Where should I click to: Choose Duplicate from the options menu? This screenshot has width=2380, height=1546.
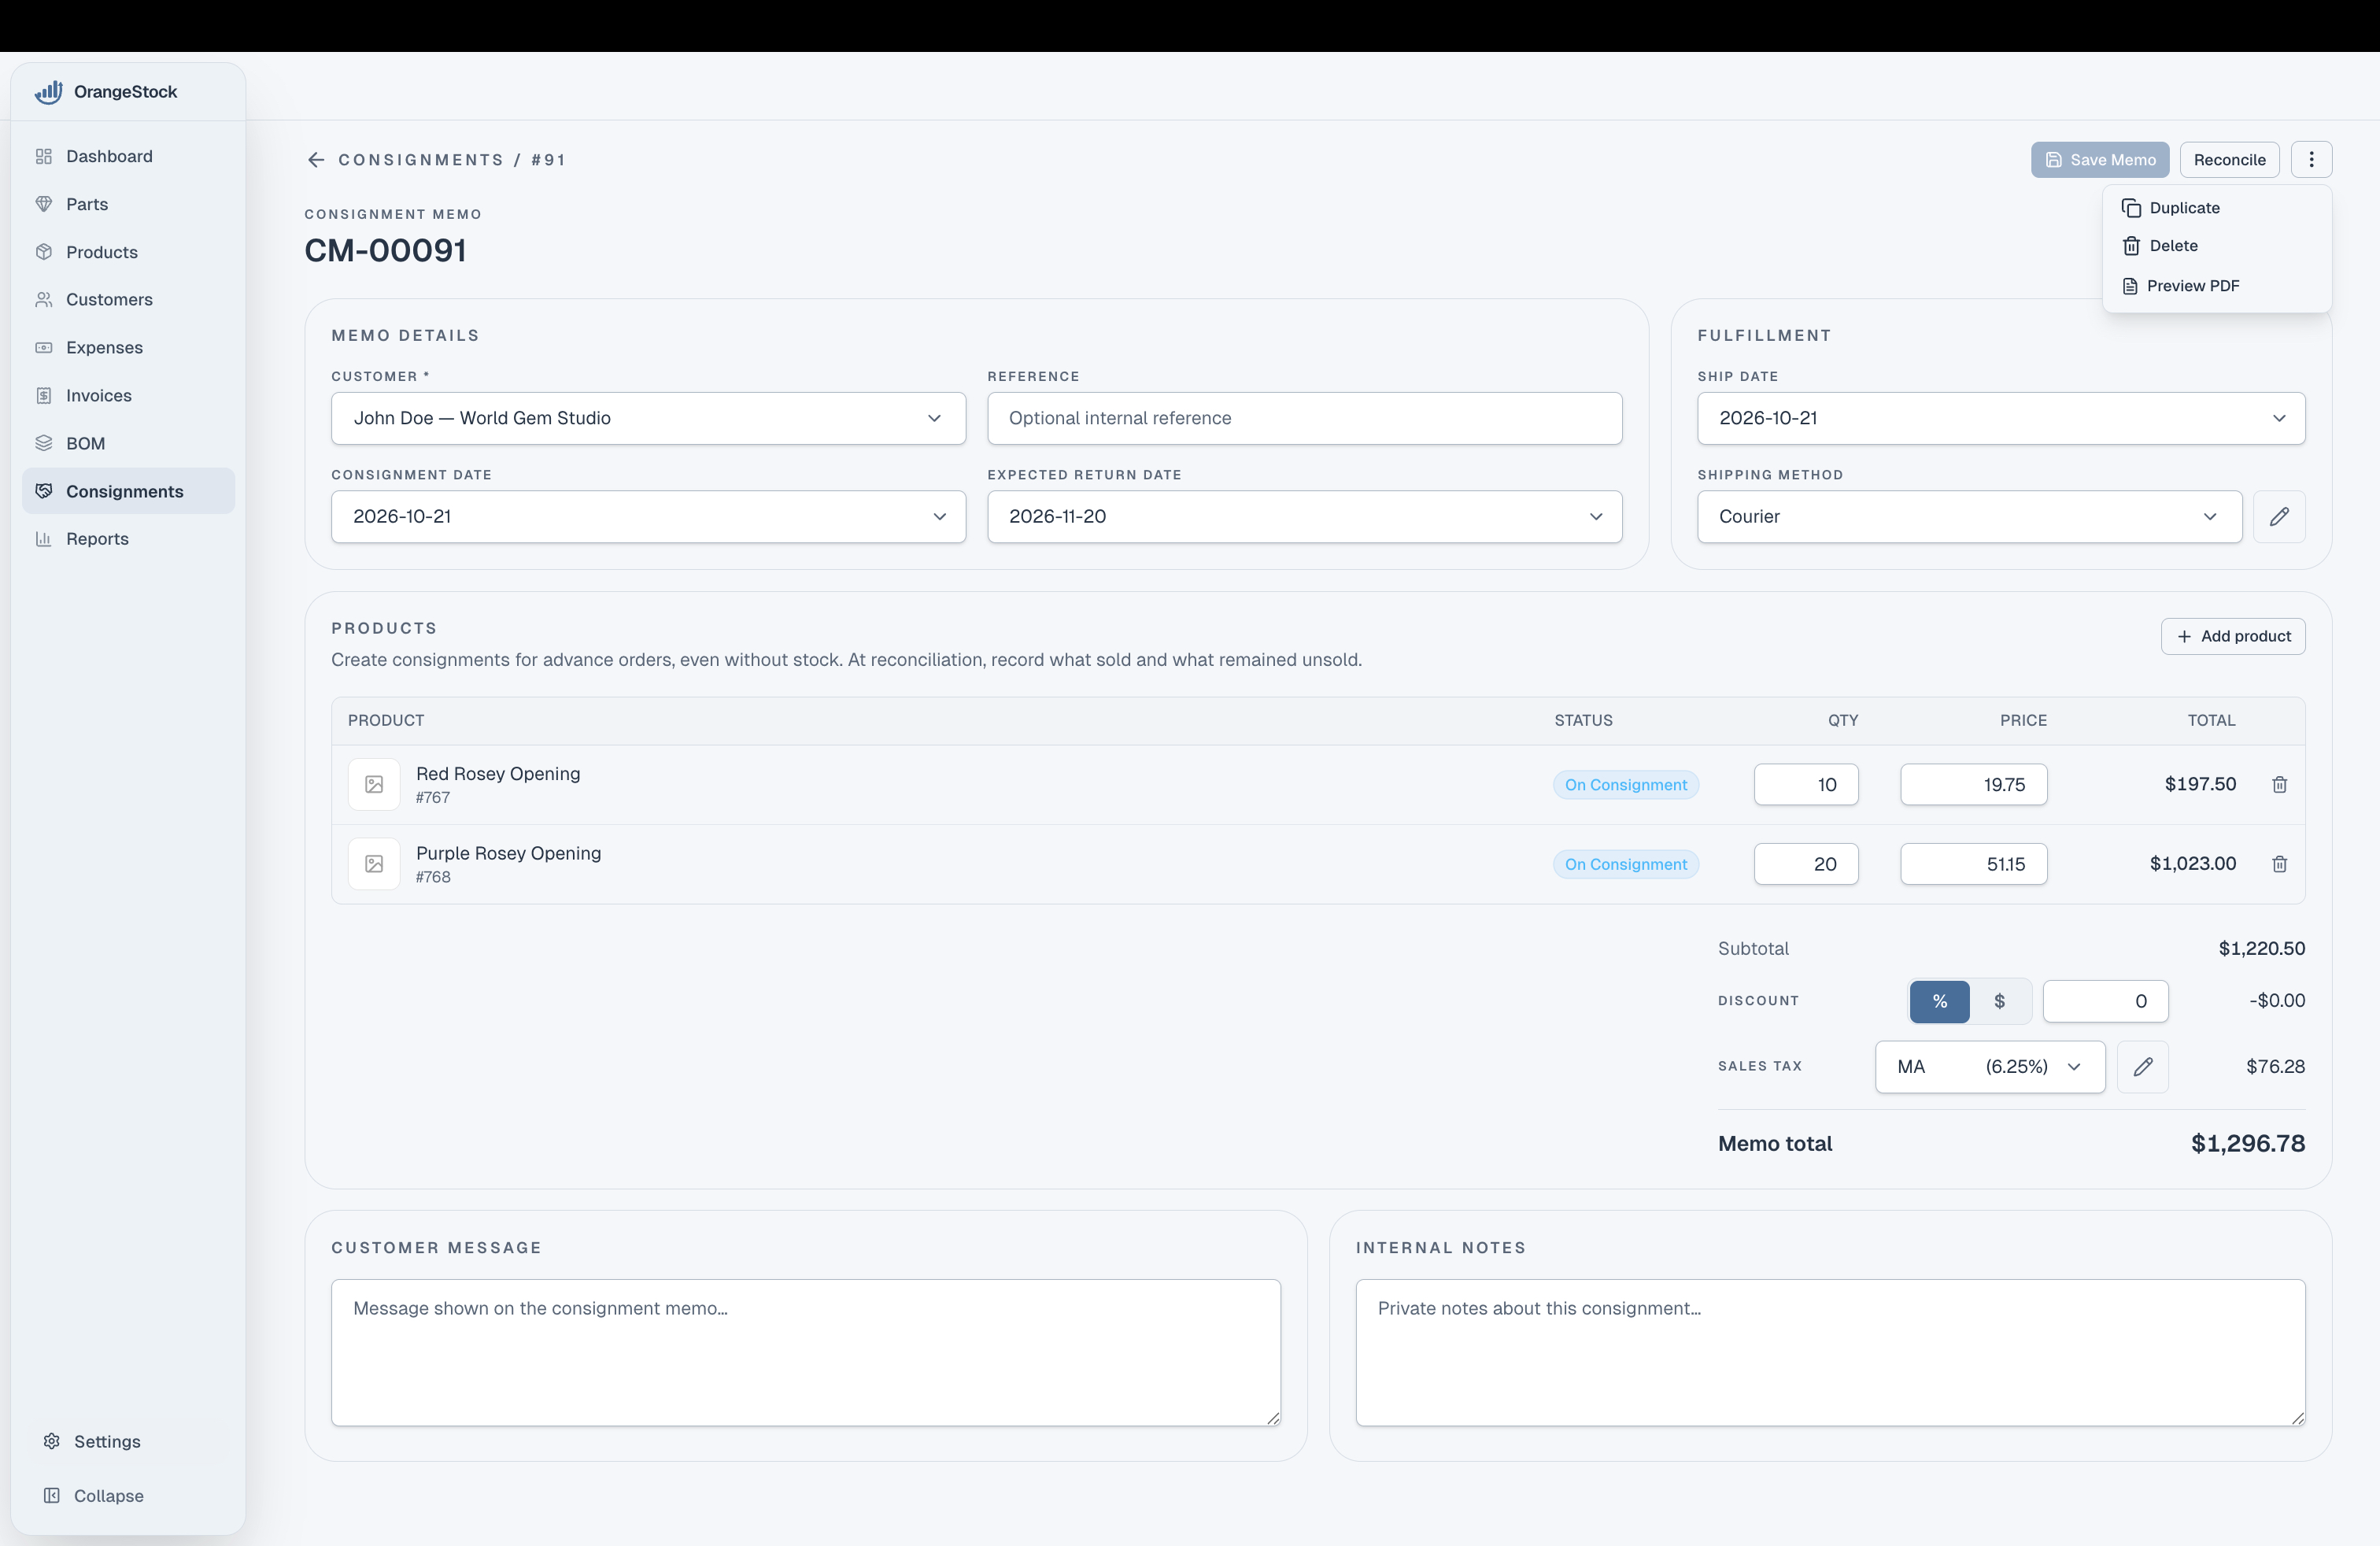tap(2217, 208)
